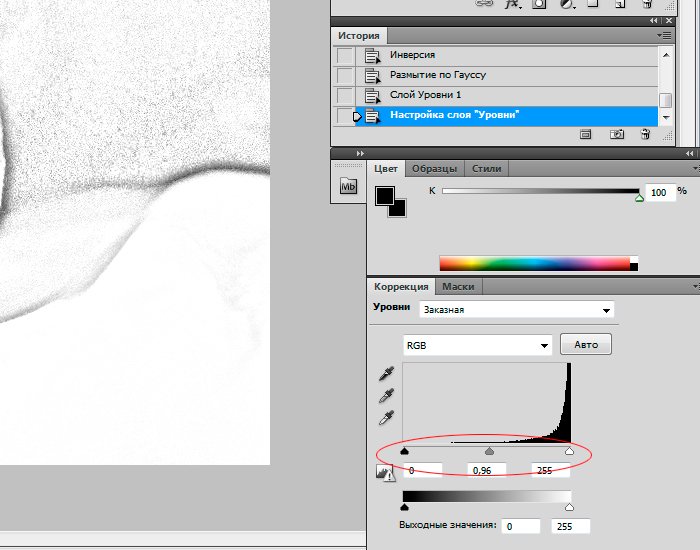
Task: Click the gray midtone input slider handle
Action: click(x=489, y=453)
